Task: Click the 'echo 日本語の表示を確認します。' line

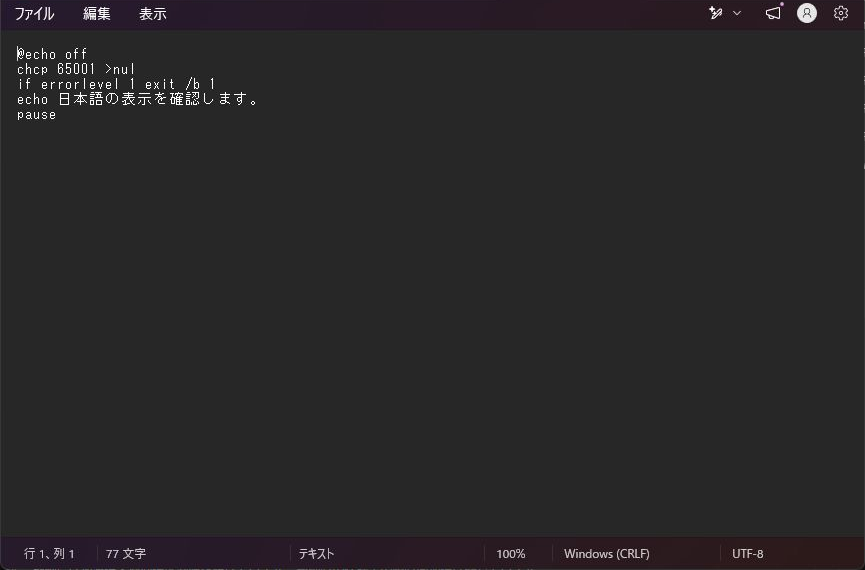Action: pyautogui.click(x=137, y=99)
